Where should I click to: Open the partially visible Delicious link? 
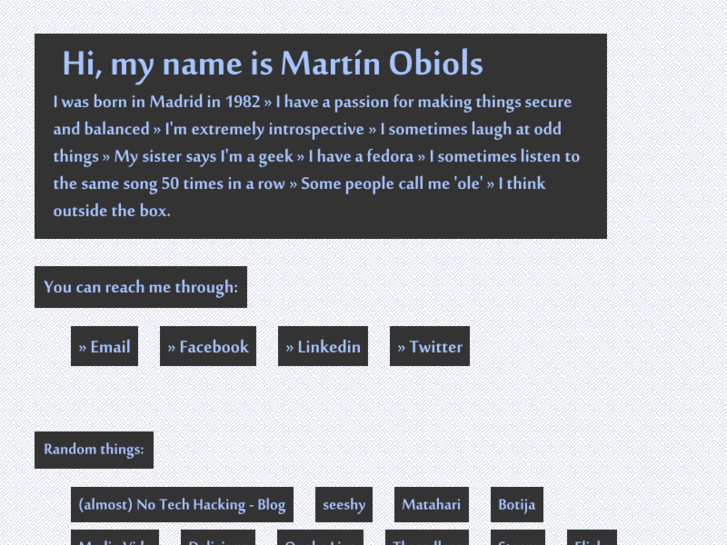(218, 538)
